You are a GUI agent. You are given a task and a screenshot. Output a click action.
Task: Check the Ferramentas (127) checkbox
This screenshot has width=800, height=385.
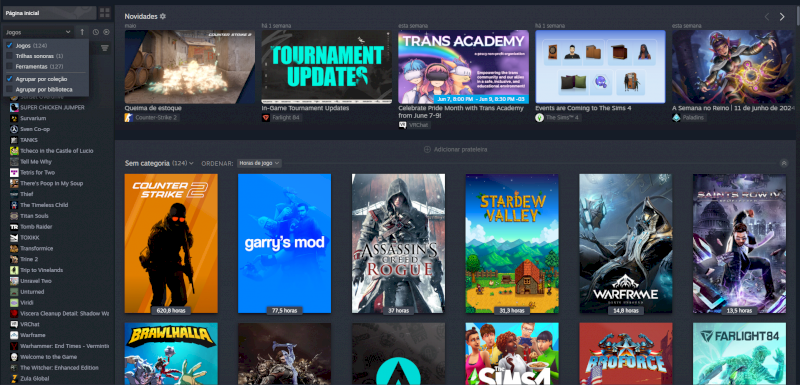coord(9,67)
